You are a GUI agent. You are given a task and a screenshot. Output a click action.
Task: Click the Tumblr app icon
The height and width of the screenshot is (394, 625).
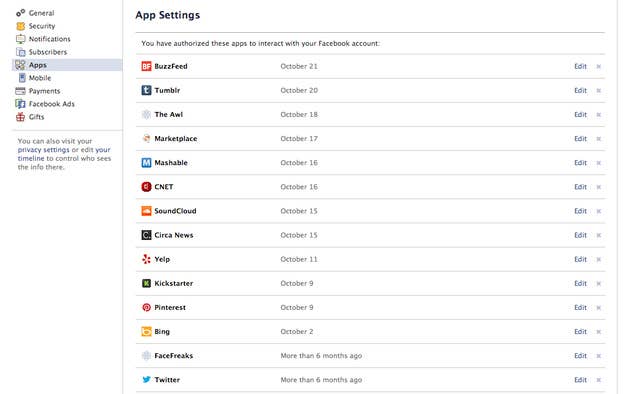(x=146, y=90)
